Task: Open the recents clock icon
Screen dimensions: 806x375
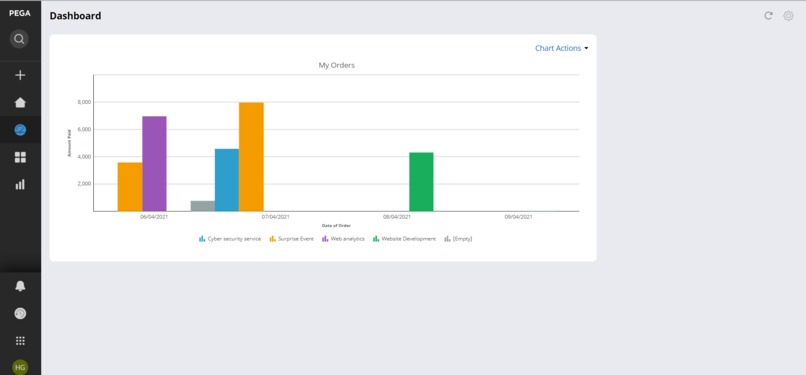Action: coord(20,313)
